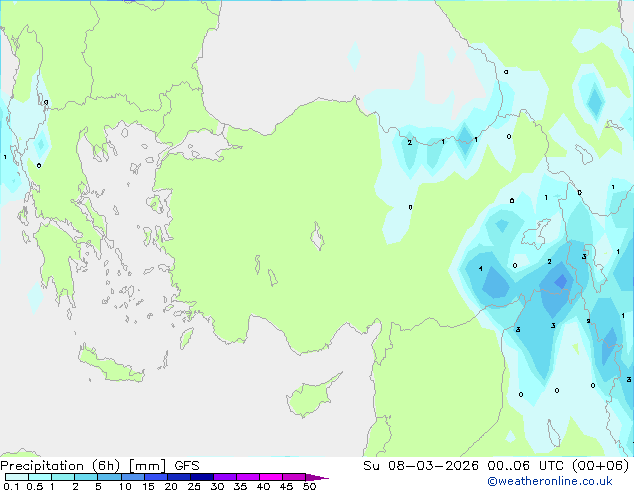Screen dimensions: 634x490
Task: Click the '35' legend scale label
Action: [240, 486]
